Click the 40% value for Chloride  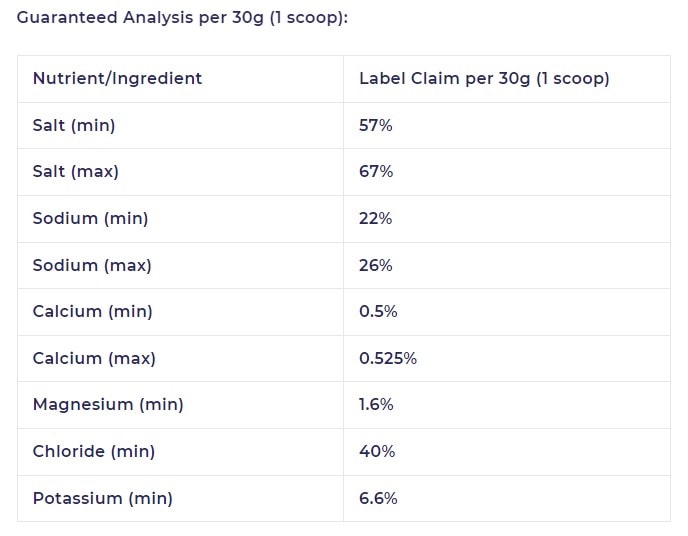click(377, 451)
